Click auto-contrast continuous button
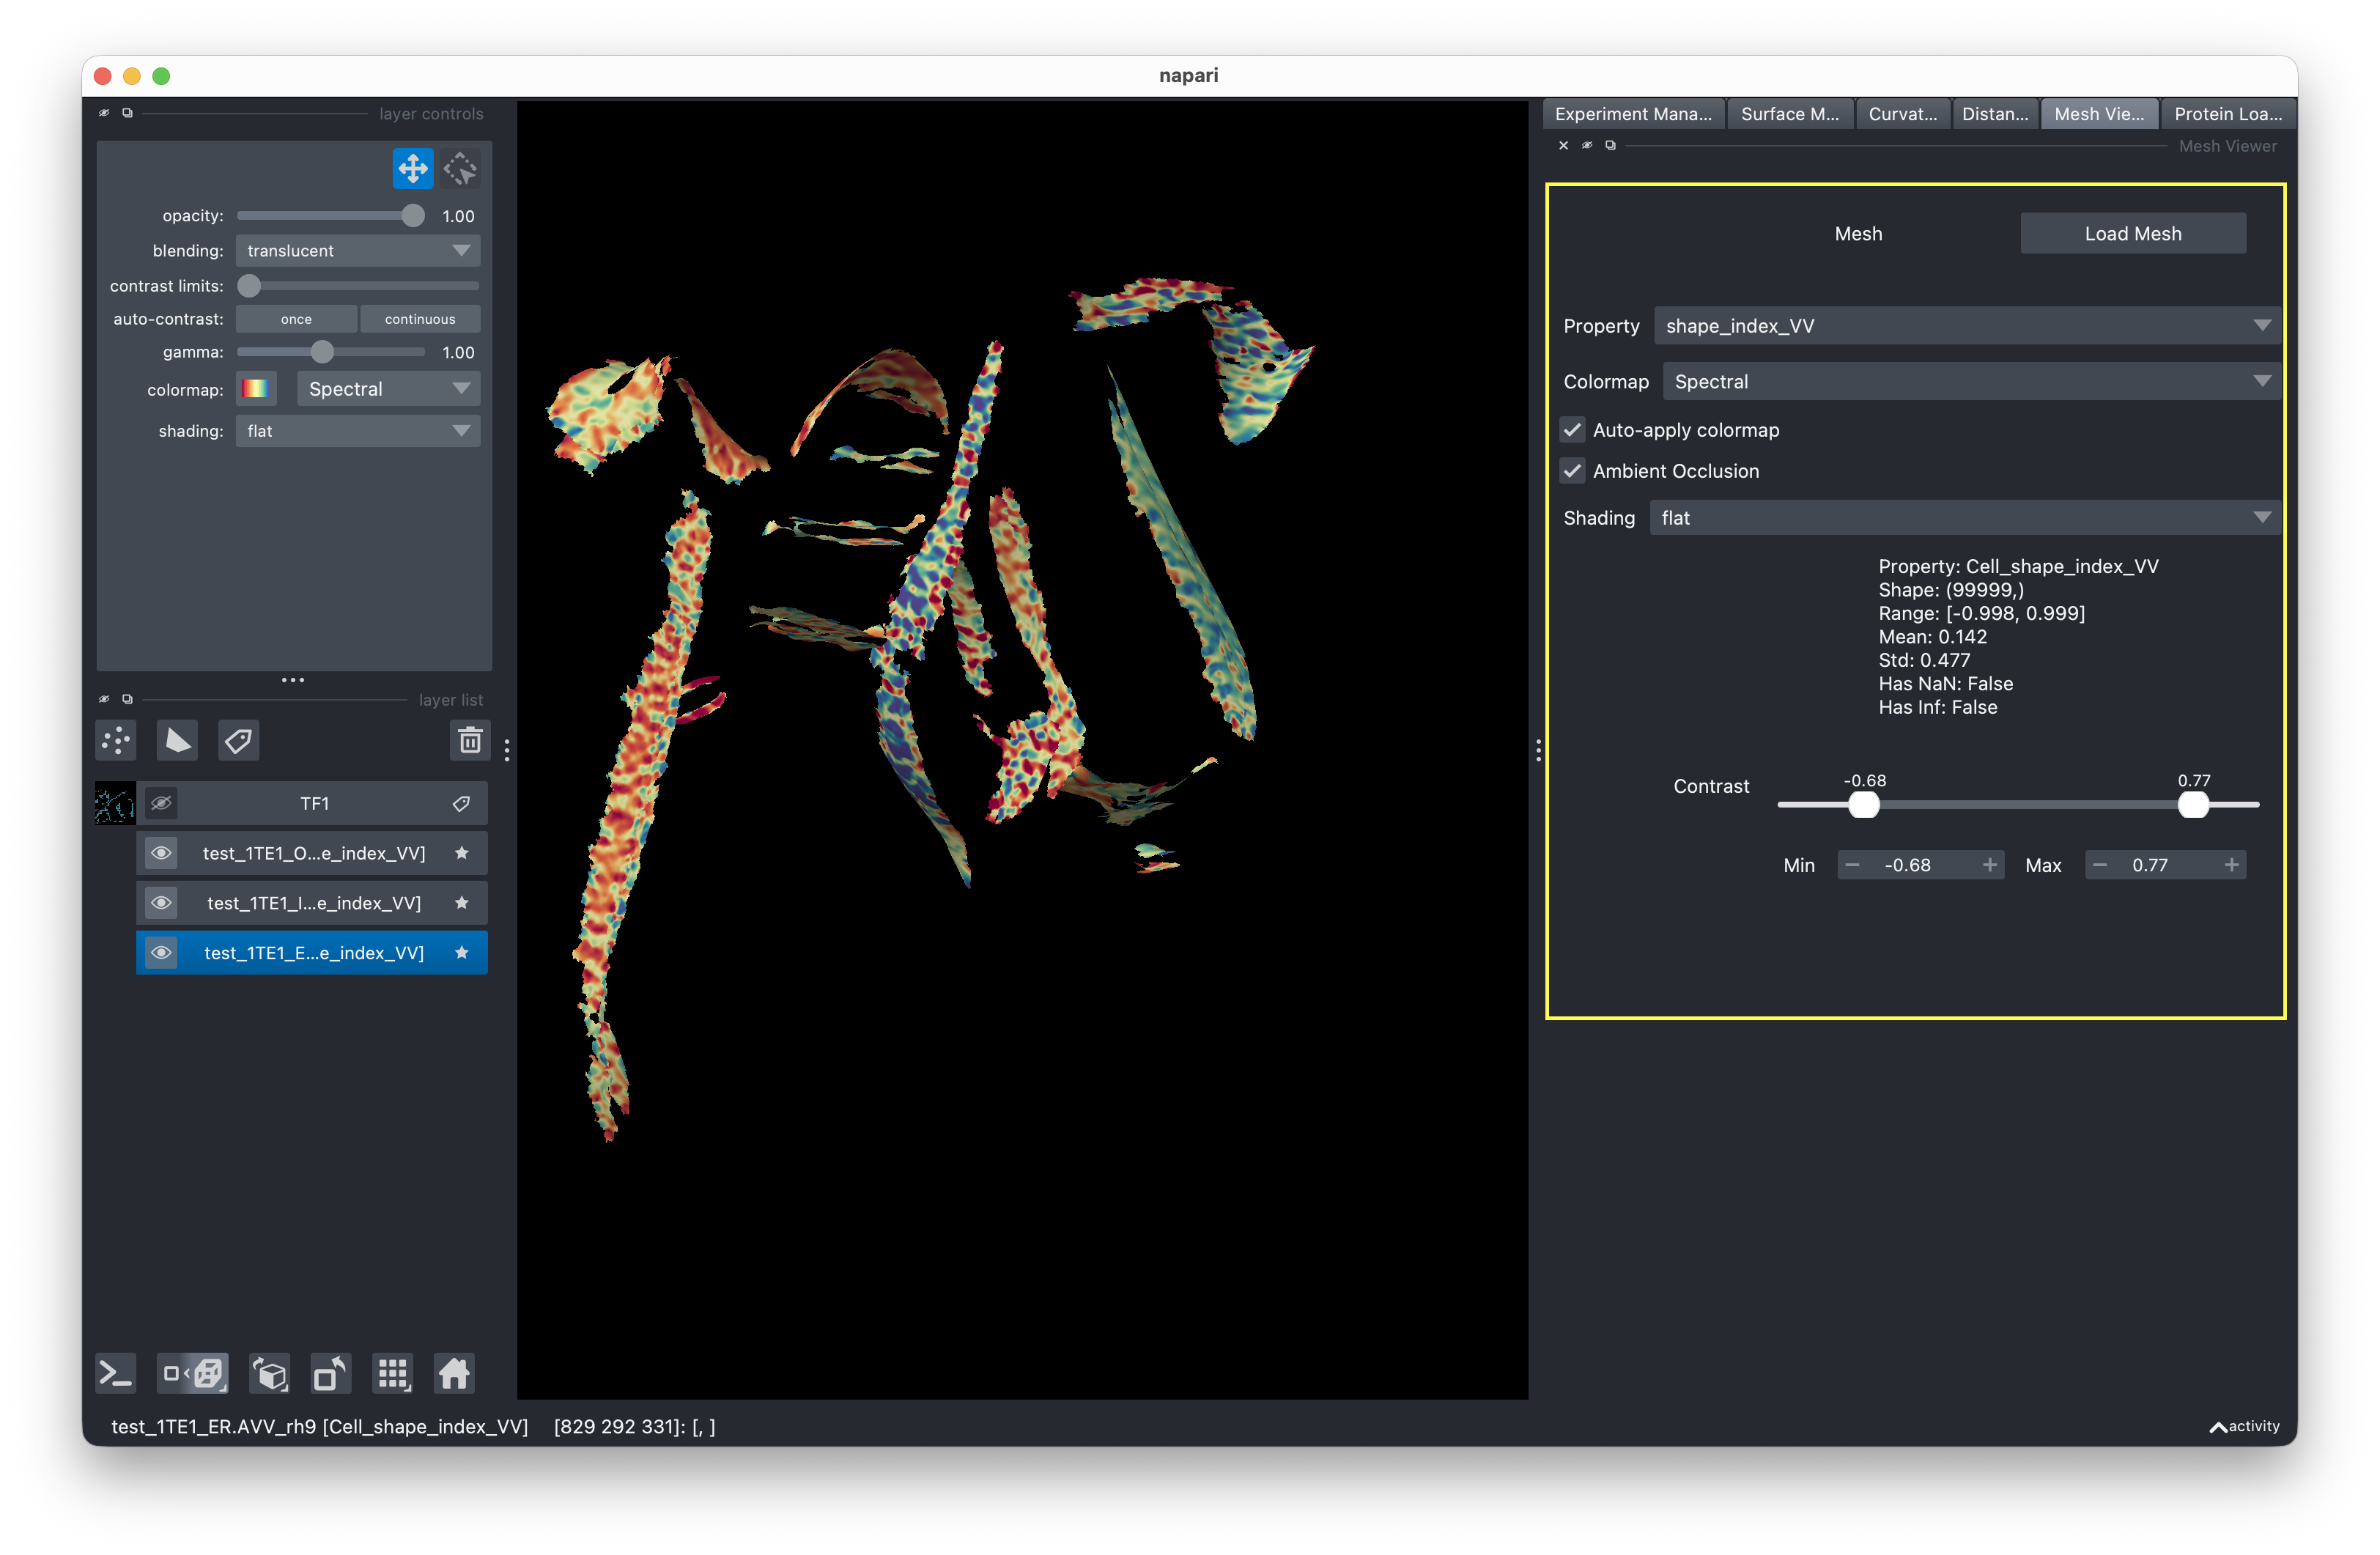 click(x=420, y=320)
